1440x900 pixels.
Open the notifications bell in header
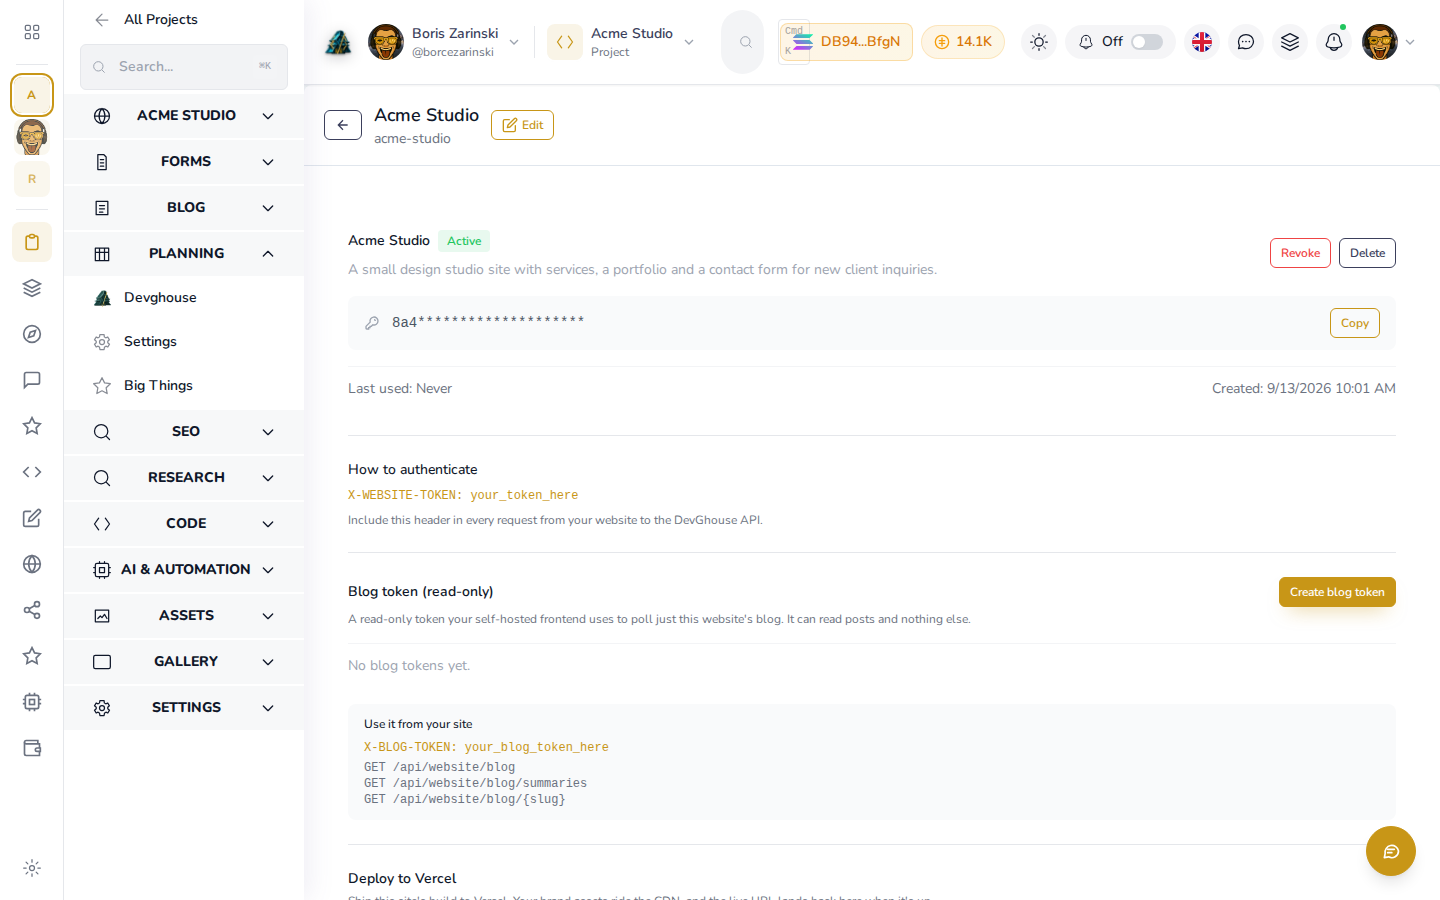pyautogui.click(x=1334, y=42)
